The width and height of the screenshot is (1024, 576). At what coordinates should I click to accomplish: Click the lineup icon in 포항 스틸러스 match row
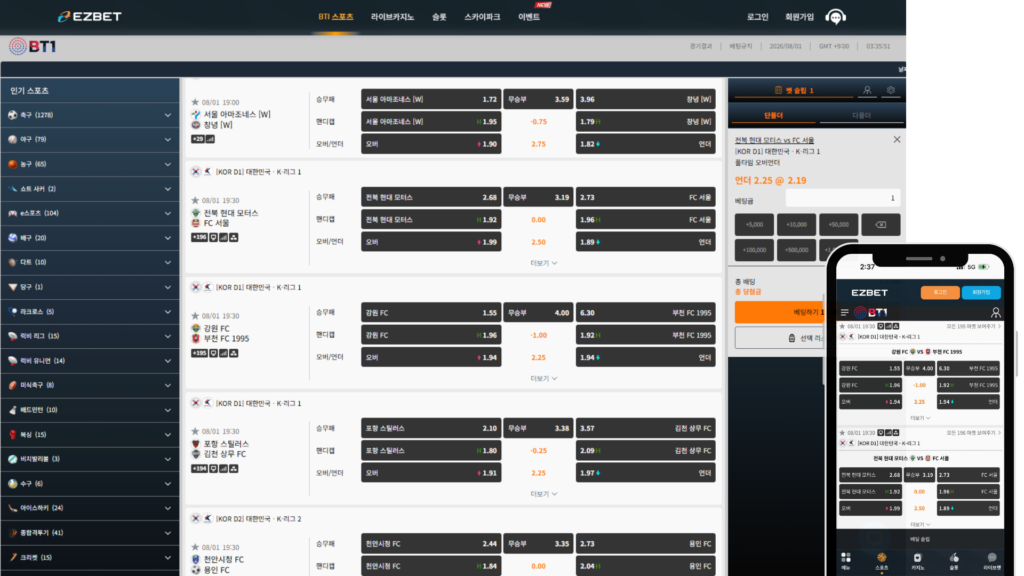(x=234, y=468)
